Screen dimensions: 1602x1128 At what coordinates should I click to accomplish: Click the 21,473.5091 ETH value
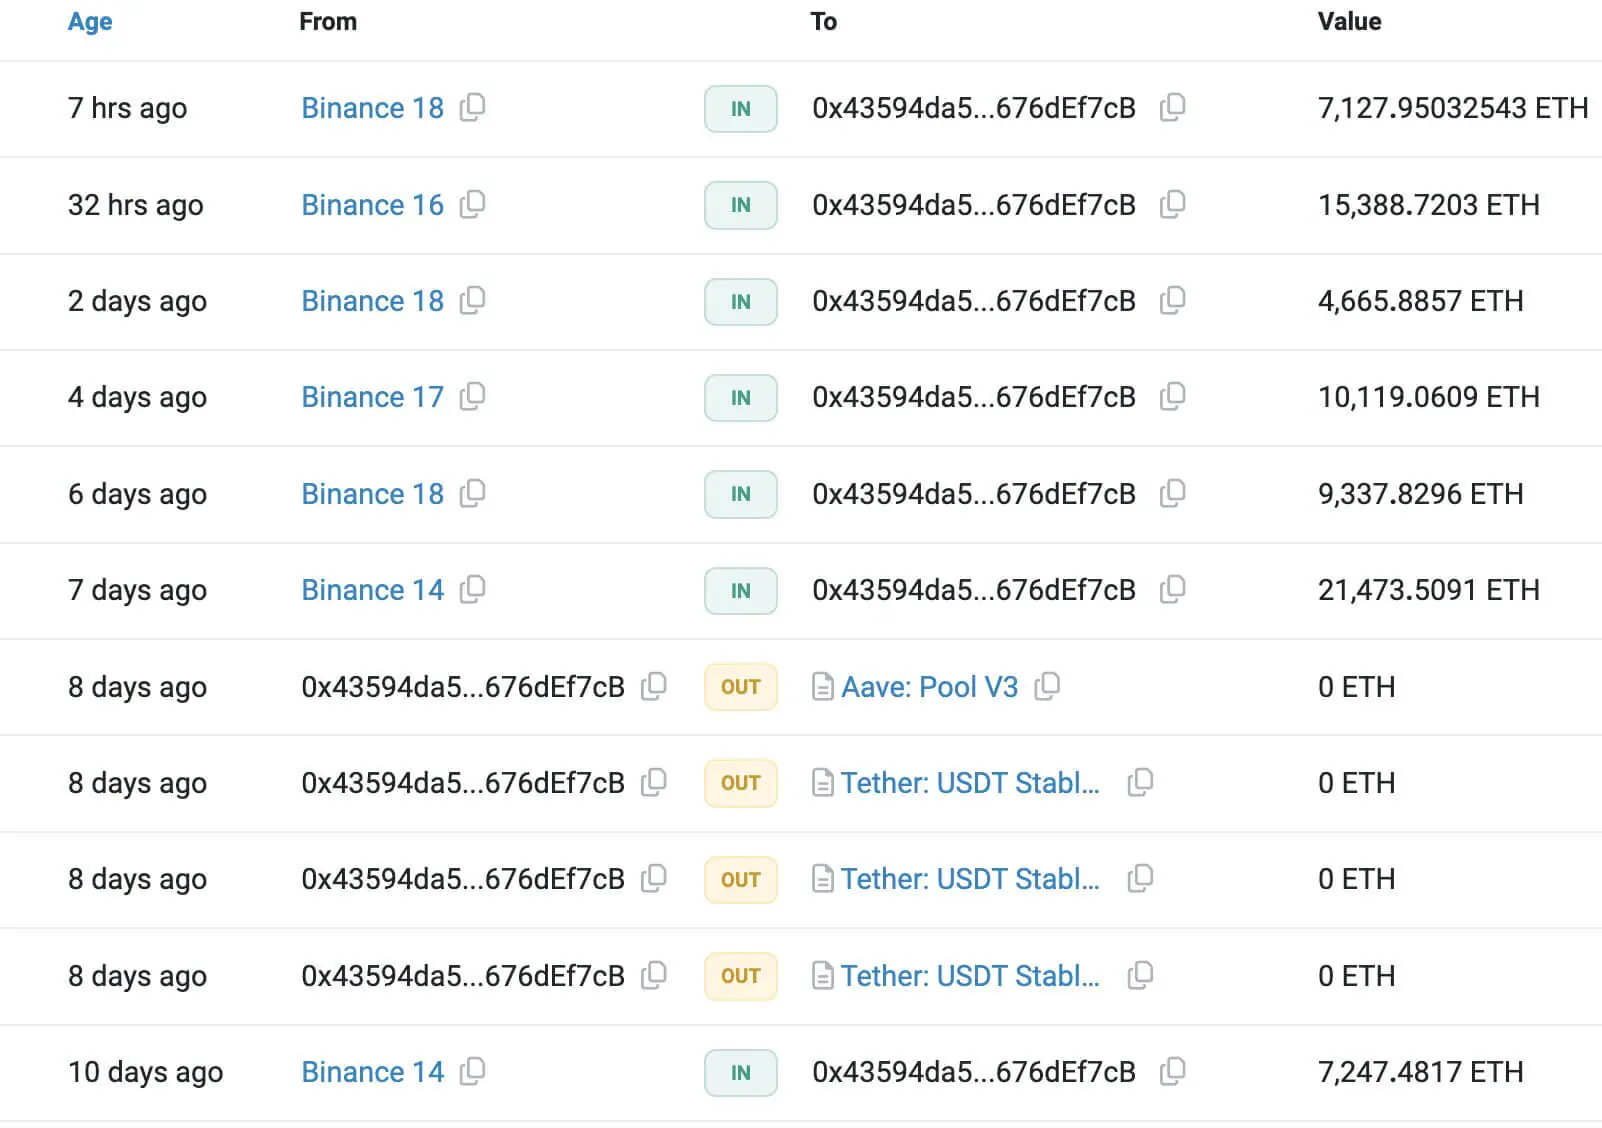(x=1428, y=590)
